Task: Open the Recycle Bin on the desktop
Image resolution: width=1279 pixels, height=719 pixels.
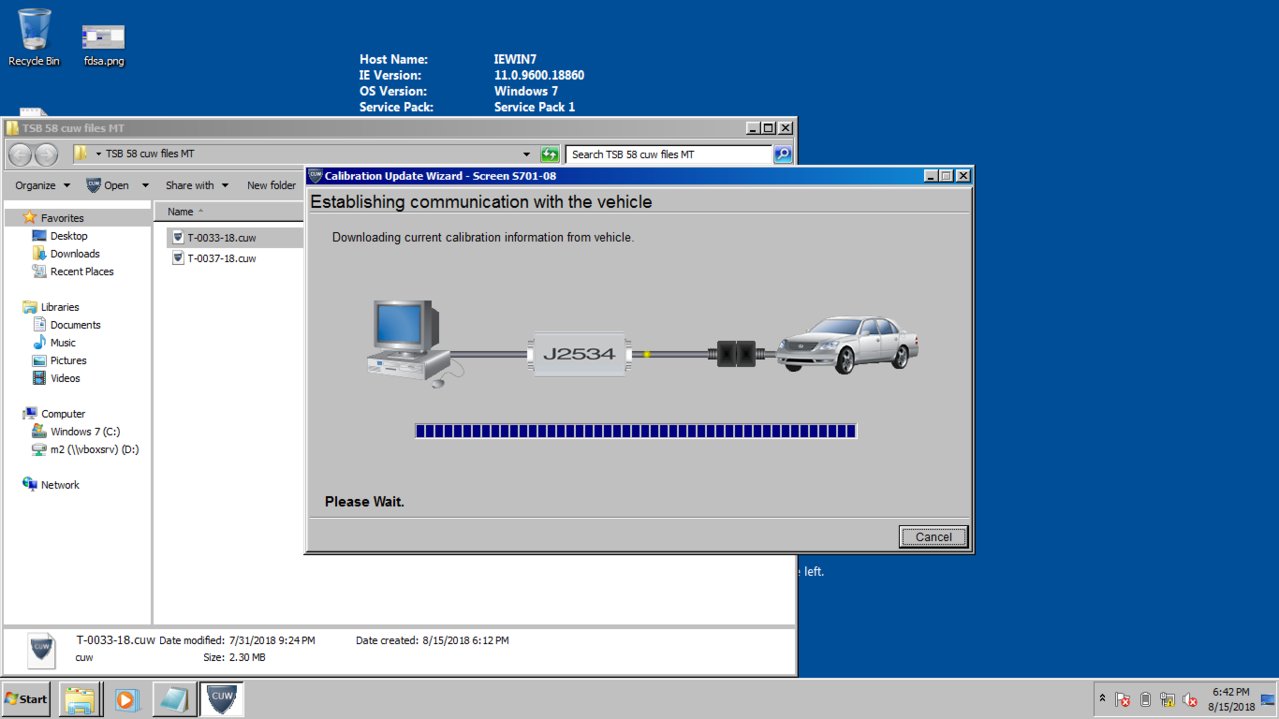Action: coord(34,38)
